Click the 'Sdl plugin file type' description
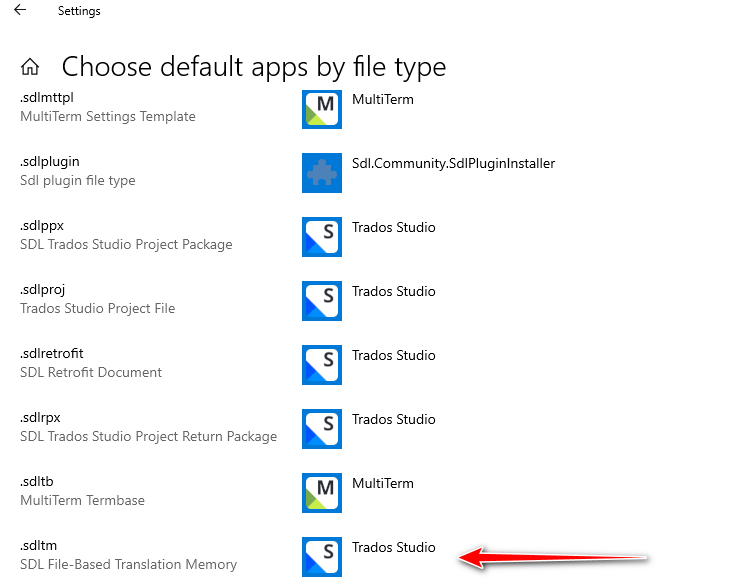Image resolution: width=749 pixels, height=588 pixels. pos(78,181)
